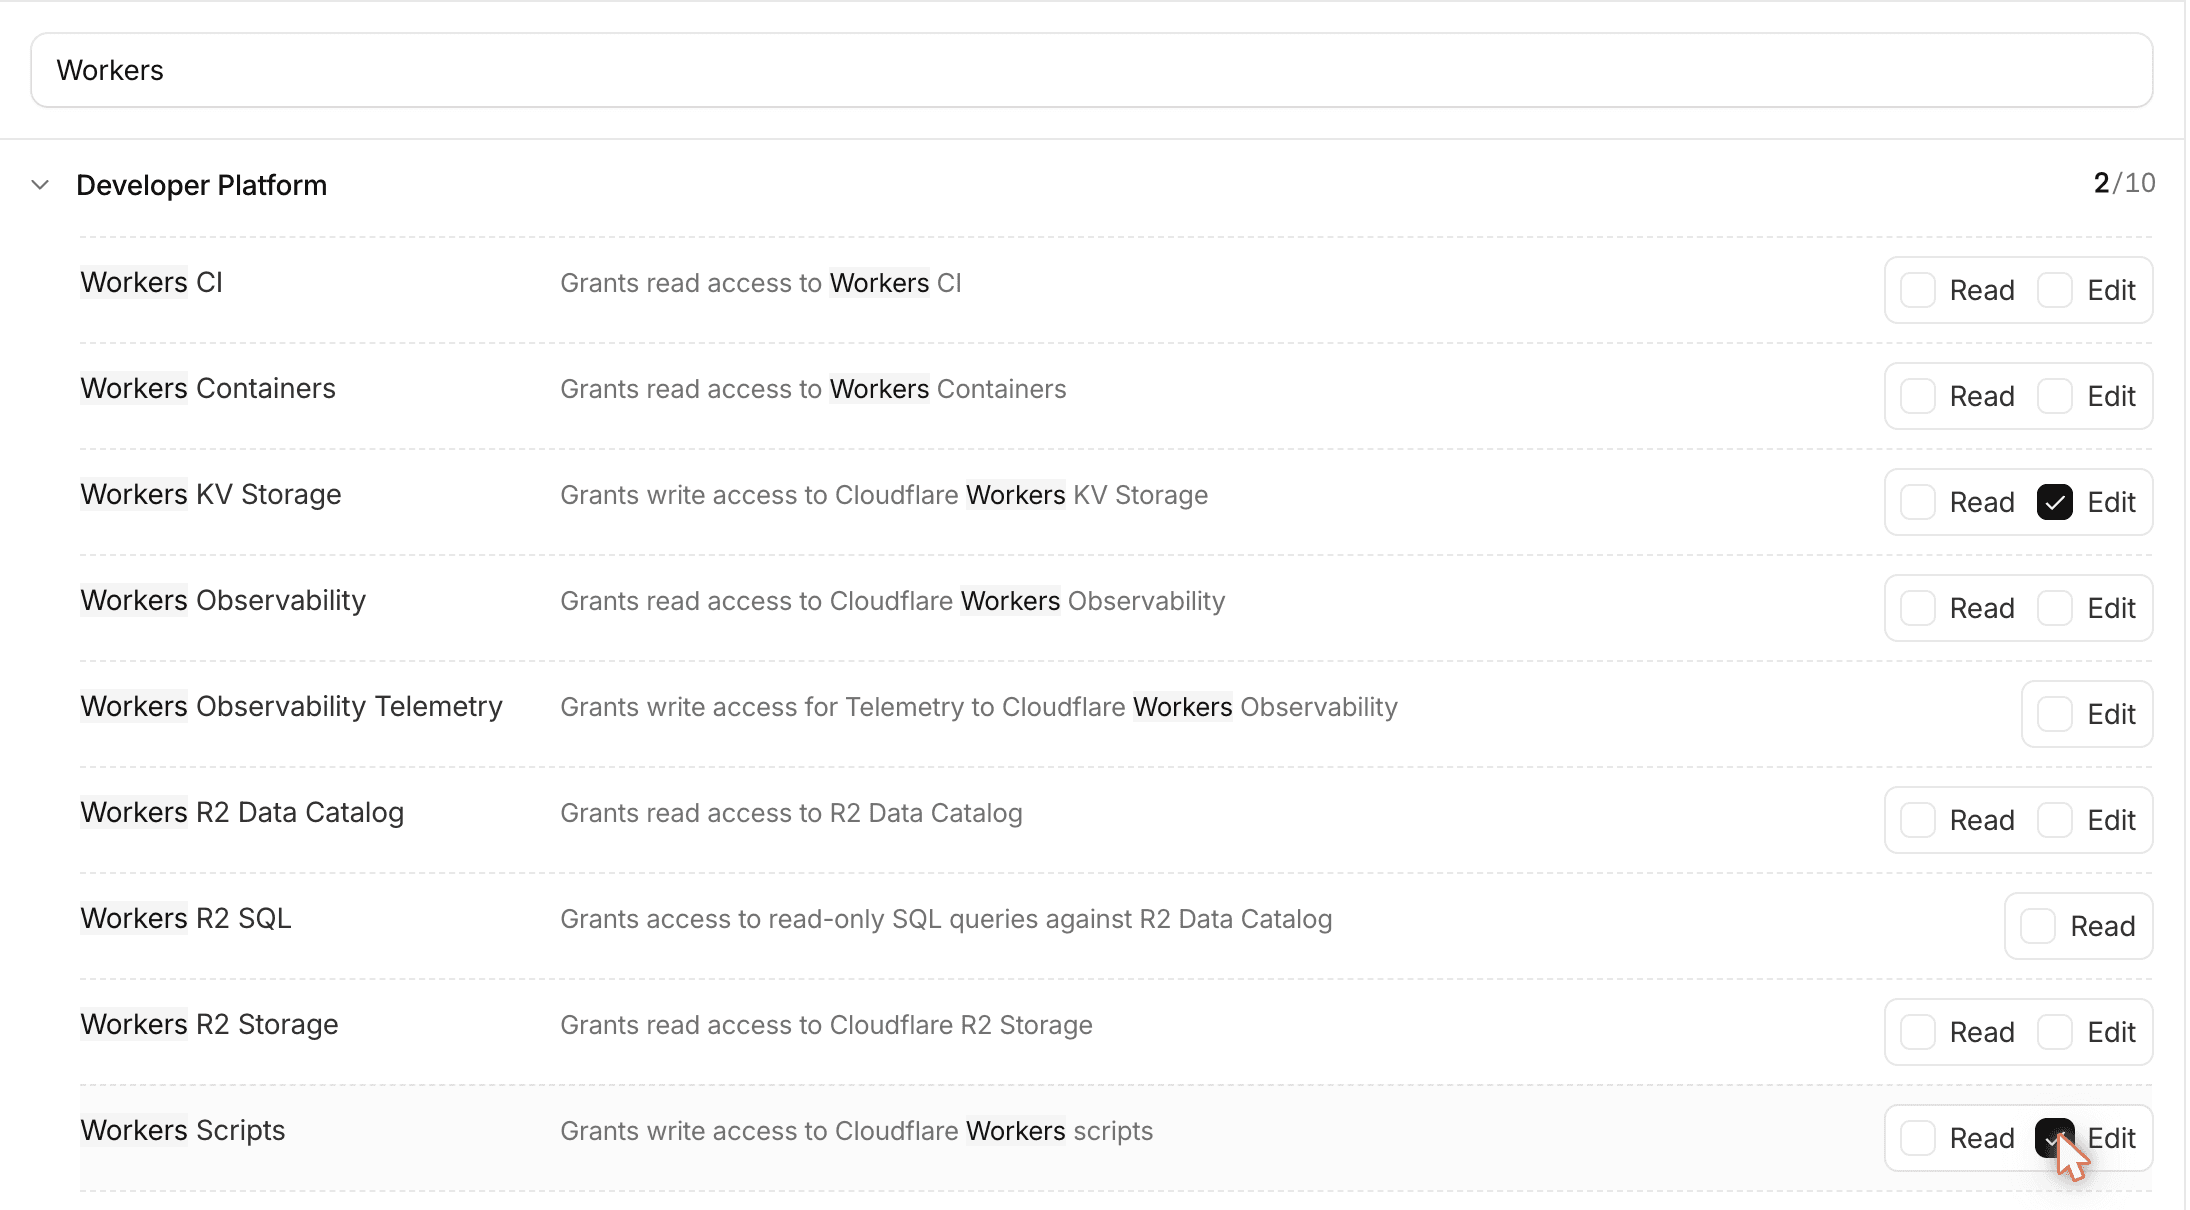Check Read for Workers R2 Storage
Viewport: 2190px width, 1210px height.
click(x=1917, y=1032)
